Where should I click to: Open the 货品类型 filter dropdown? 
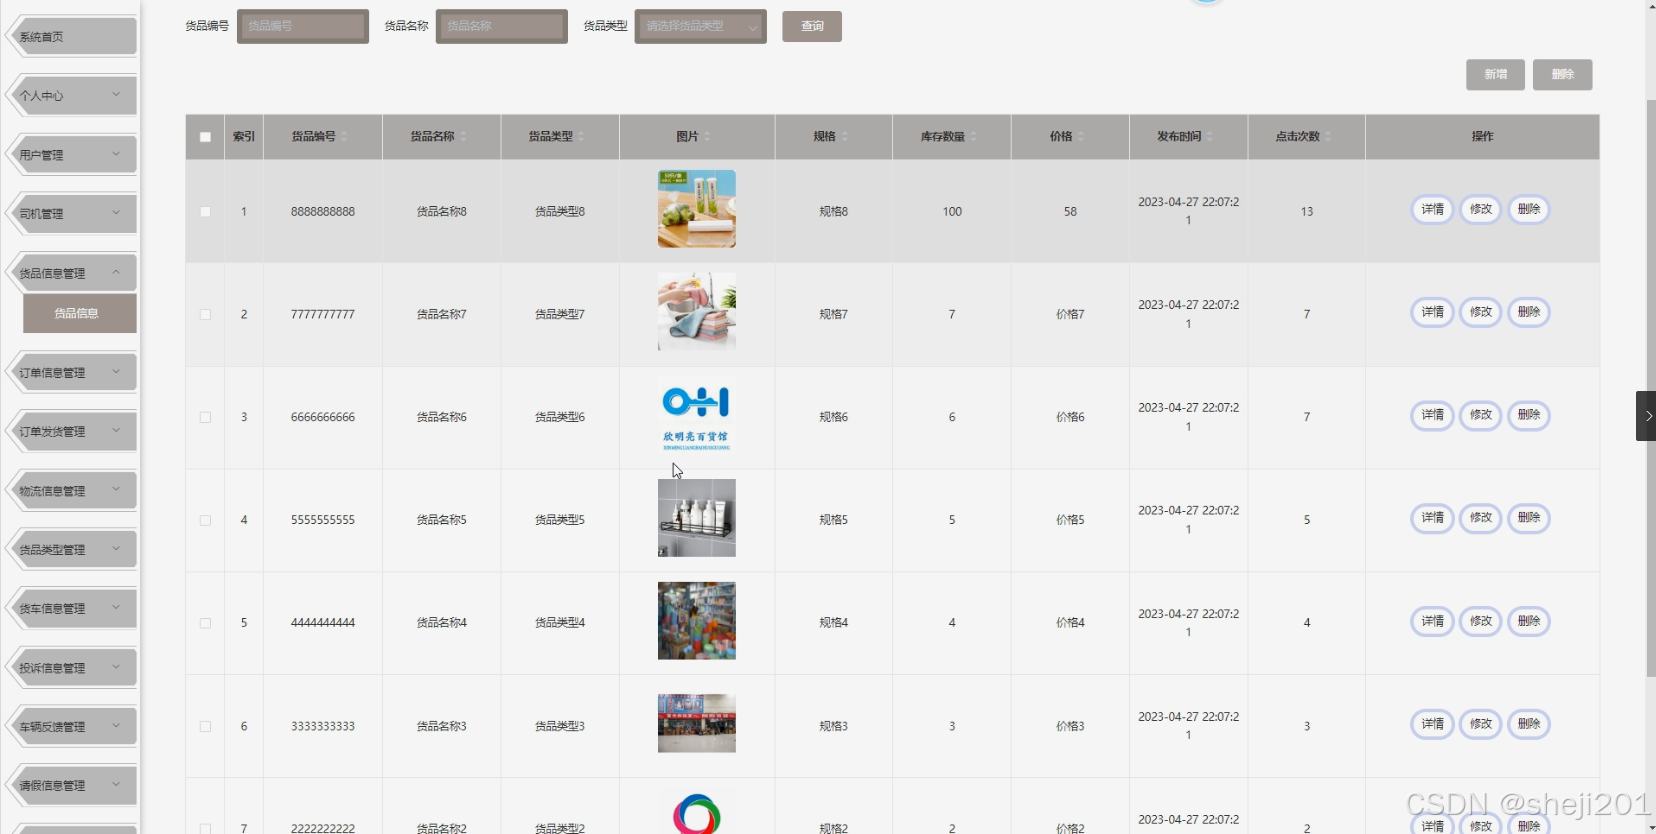pyautogui.click(x=701, y=26)
